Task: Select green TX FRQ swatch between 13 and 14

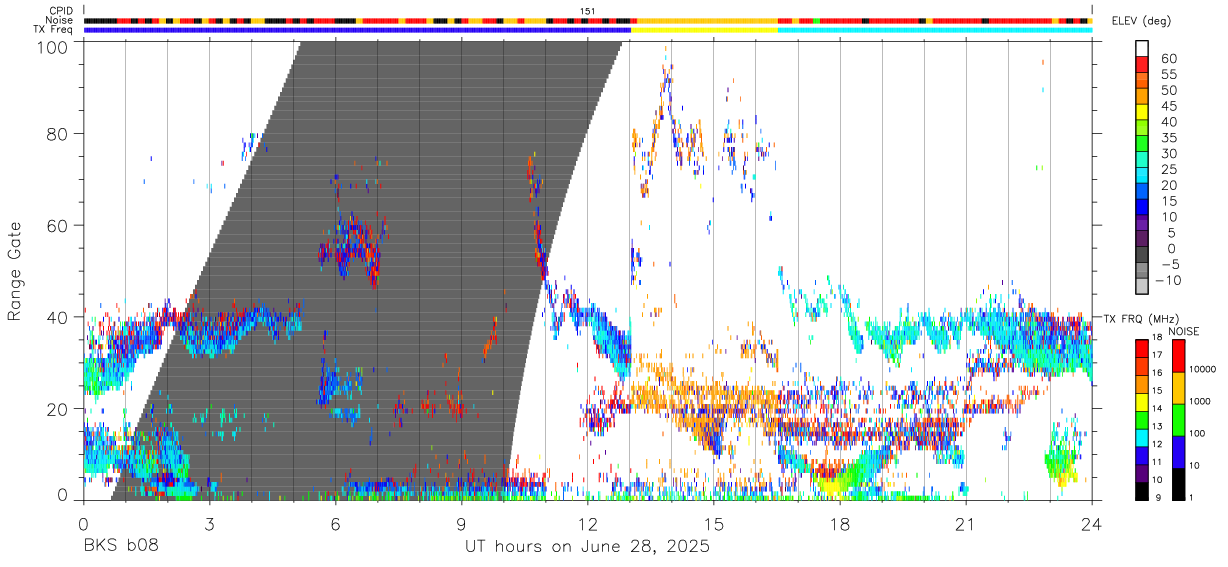Action: [1141, 419]
